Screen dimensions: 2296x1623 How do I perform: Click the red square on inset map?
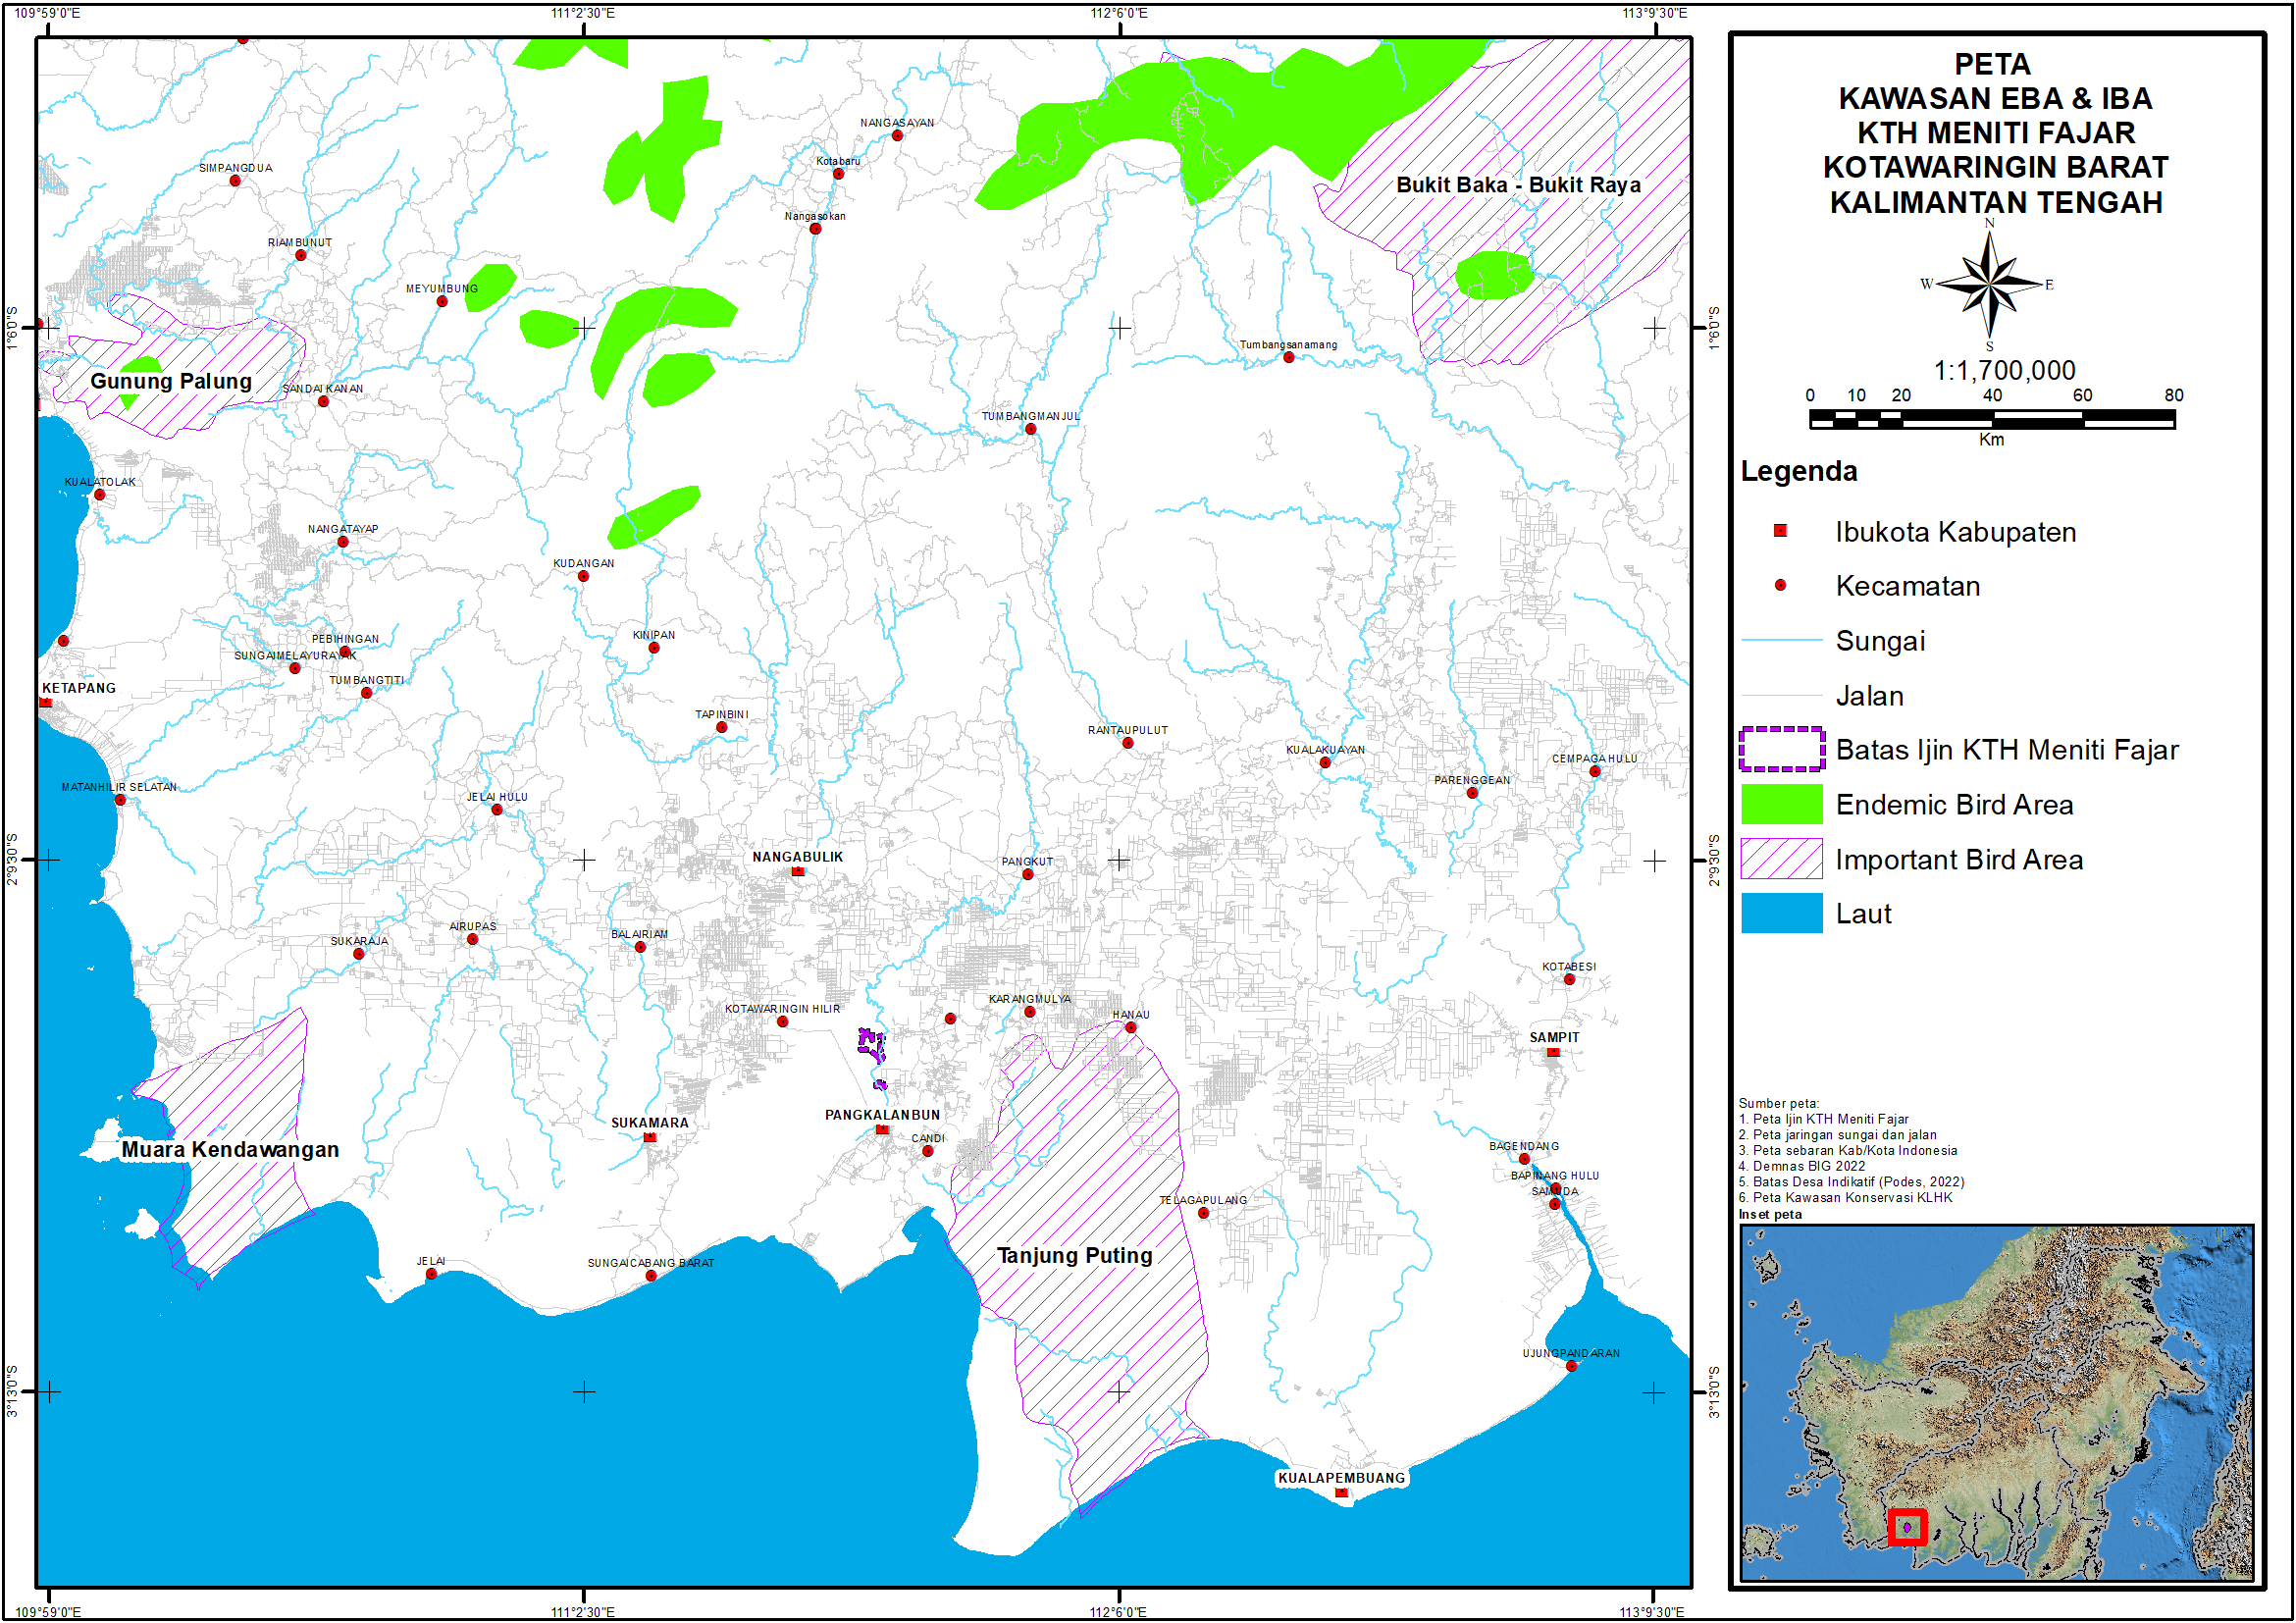click(x=1907, y=1527)
